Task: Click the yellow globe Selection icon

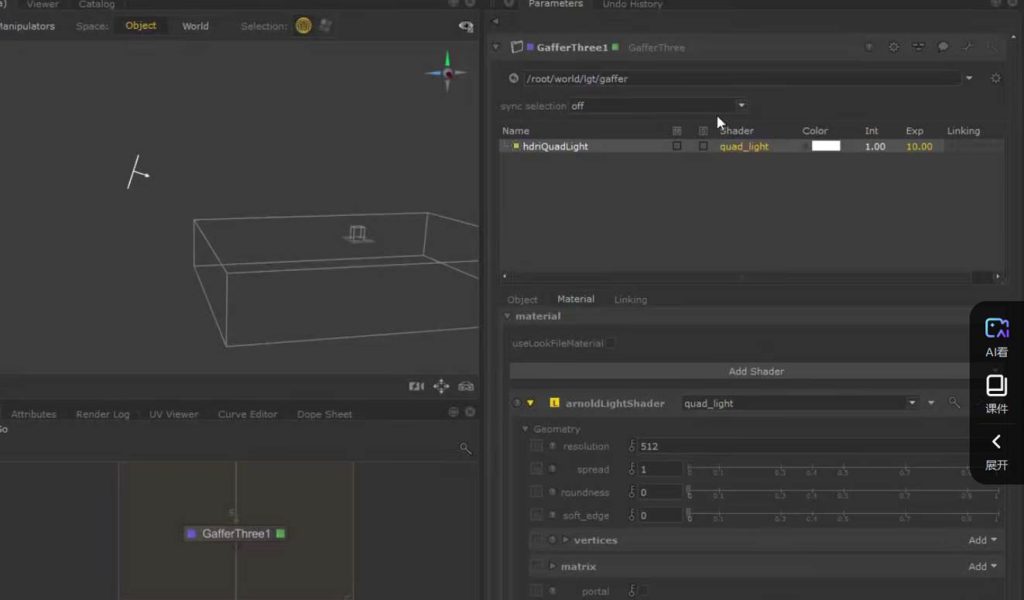Action: coord(303,26)
